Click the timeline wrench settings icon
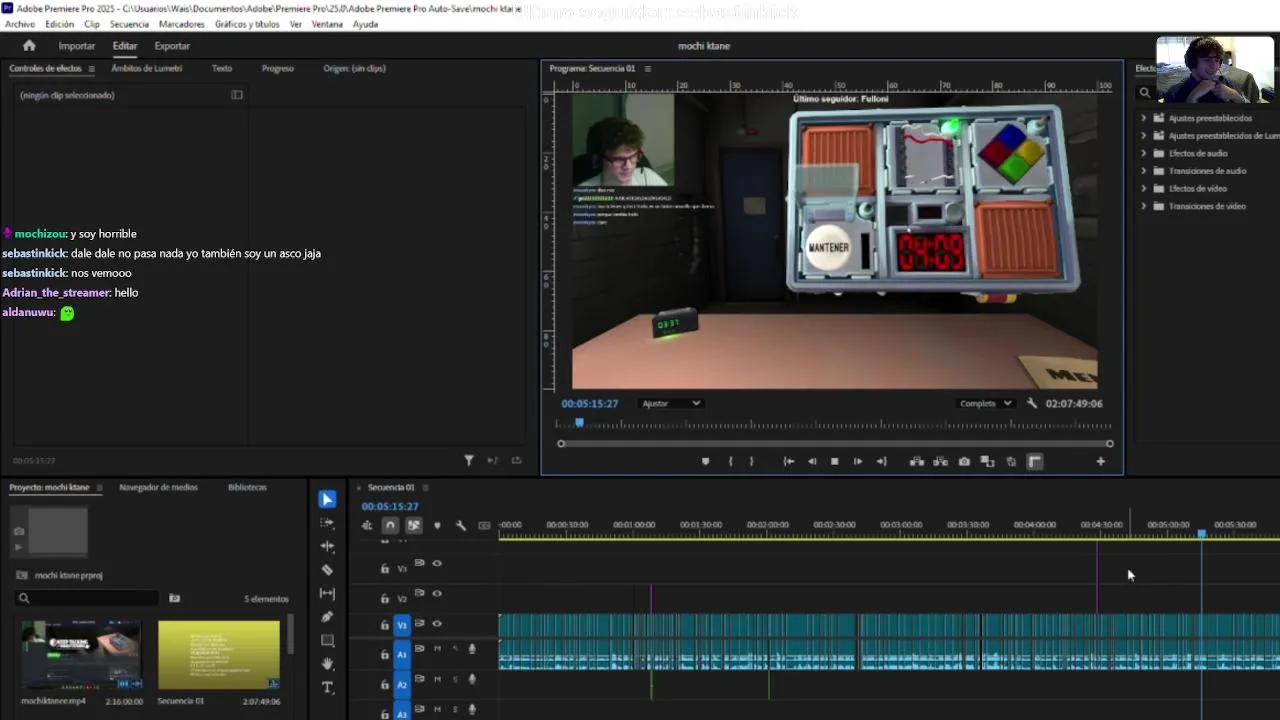 pyautogui.click(x=461, y=526)
